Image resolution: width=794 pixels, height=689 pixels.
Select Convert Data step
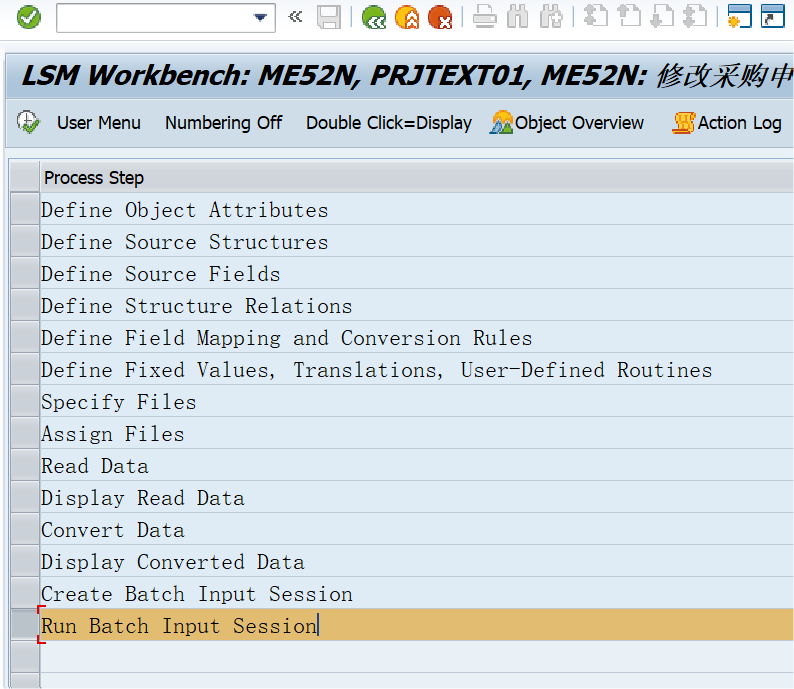point(416,530)
